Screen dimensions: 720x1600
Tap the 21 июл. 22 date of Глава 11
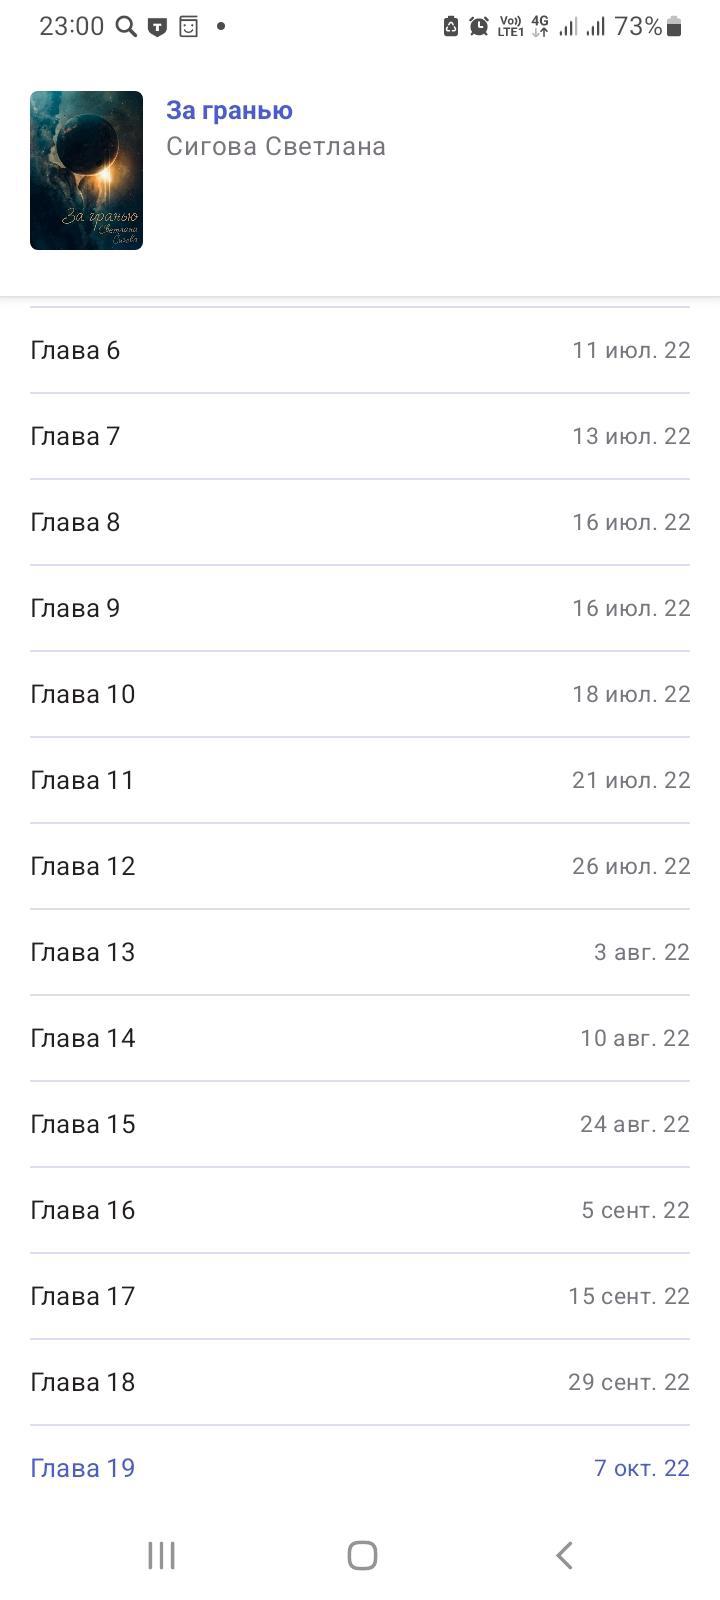click(x=631, y=780)
